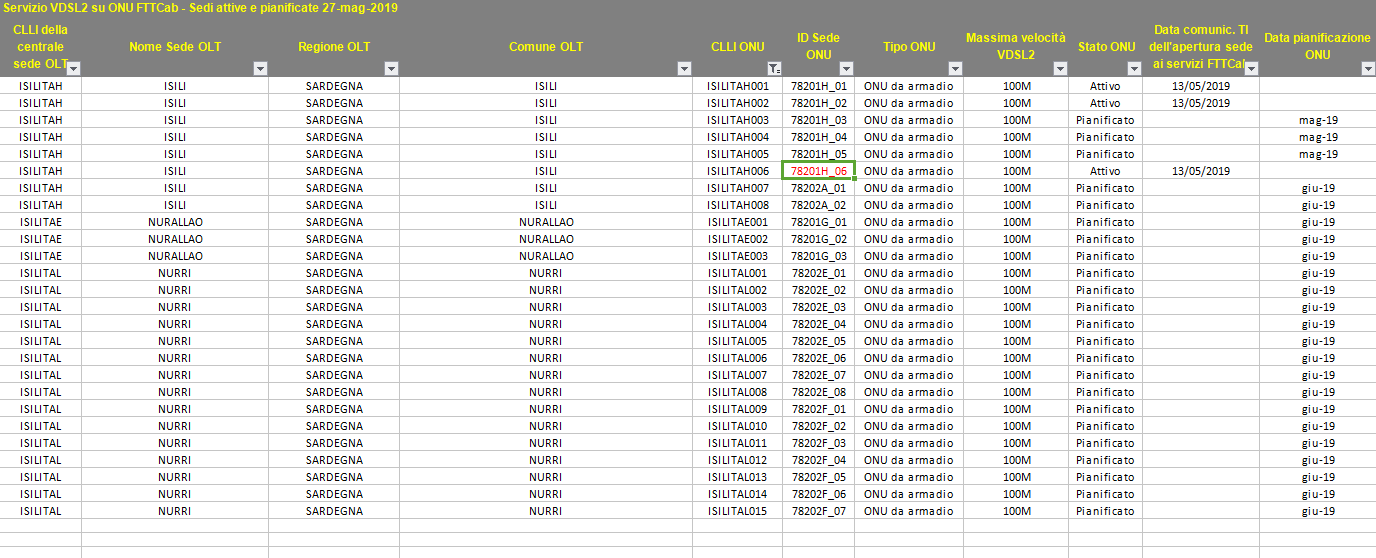Viewport: 1376px width, 558px height.
Task: Click the ID cell 78202F_07
Action: 819,511
